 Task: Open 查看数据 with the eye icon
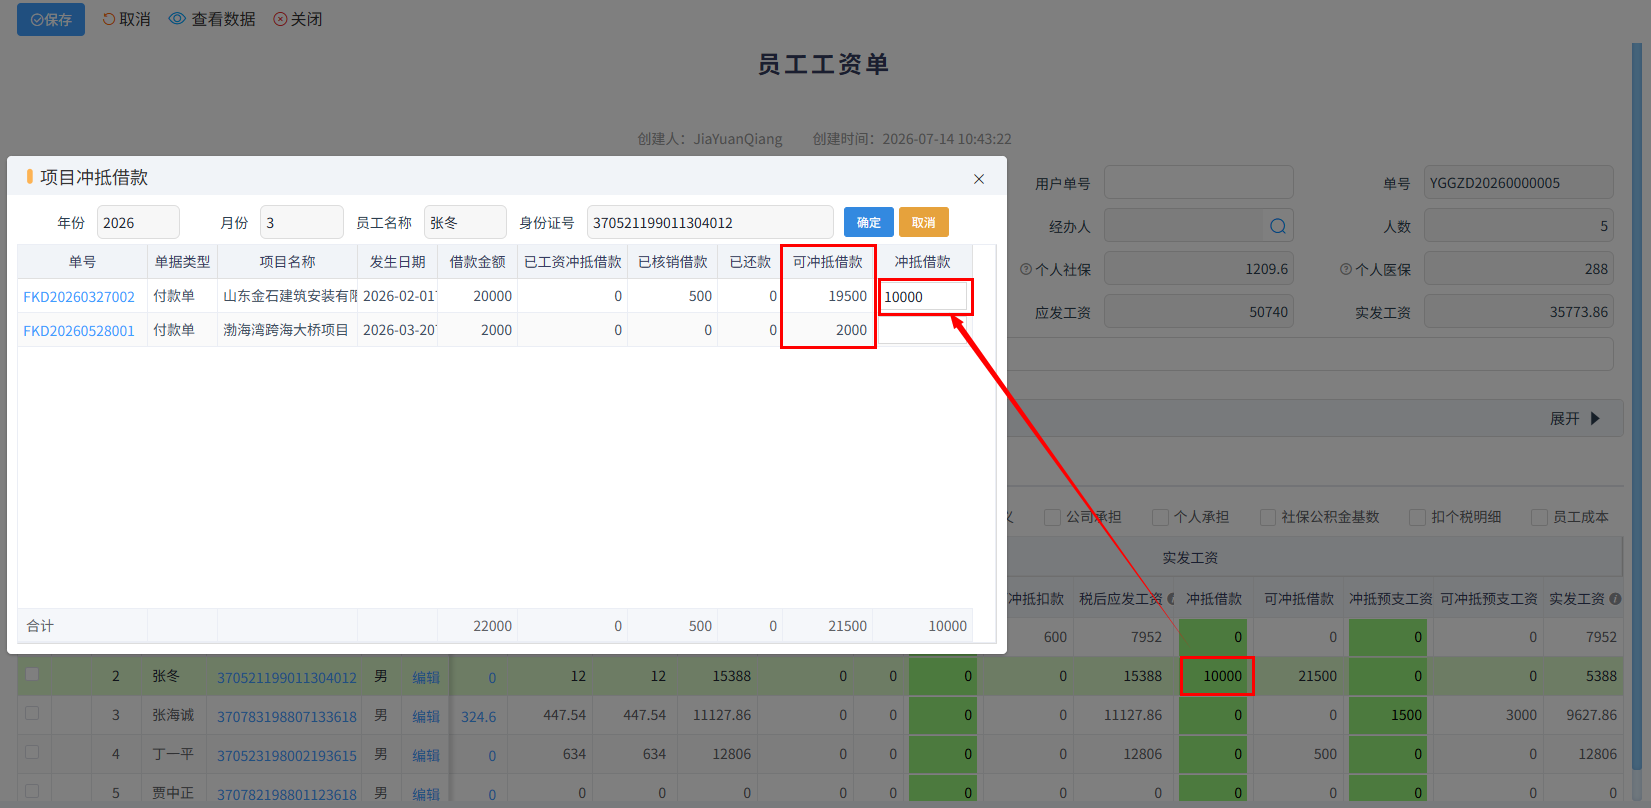[212, 19]
